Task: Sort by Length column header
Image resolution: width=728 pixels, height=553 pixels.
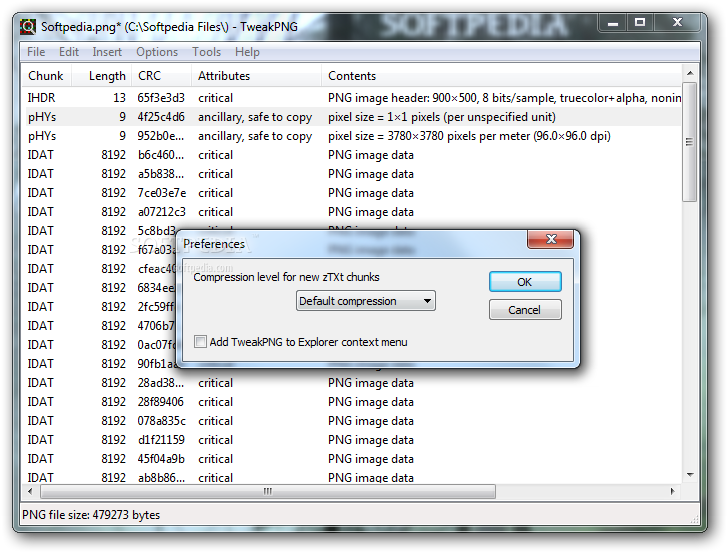Action: click(x=102, y=76)
